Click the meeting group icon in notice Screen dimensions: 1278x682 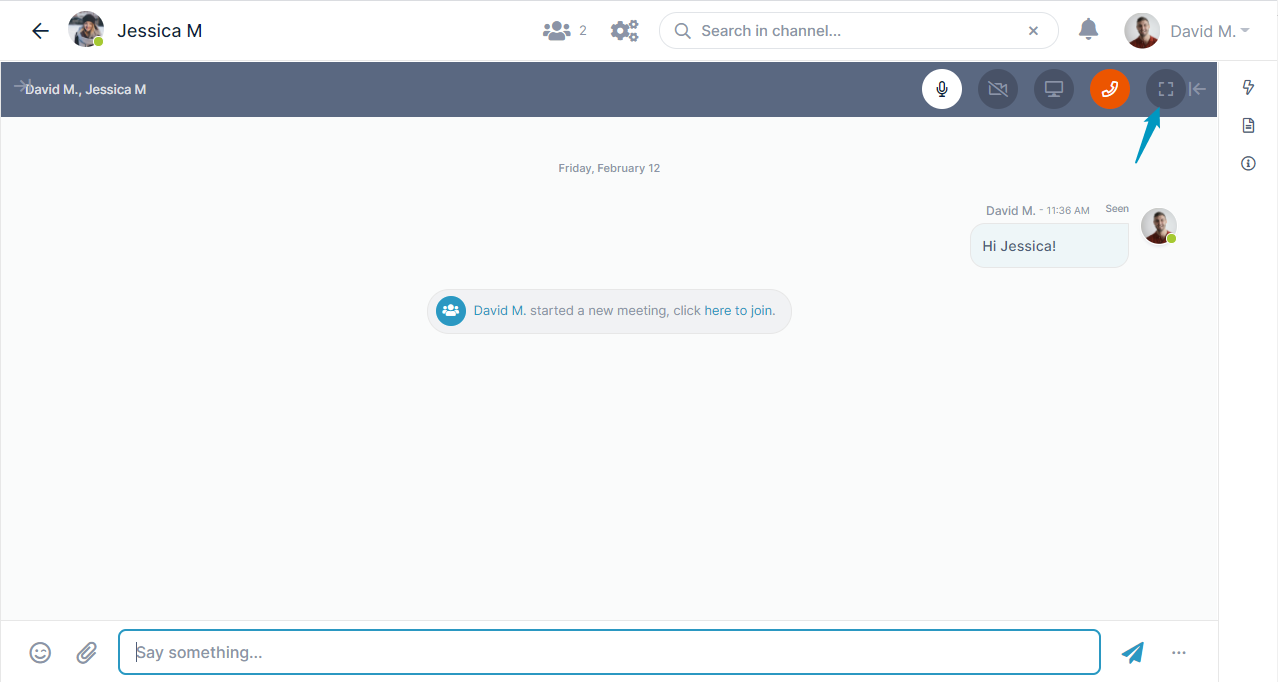click(x=451, y=311)
